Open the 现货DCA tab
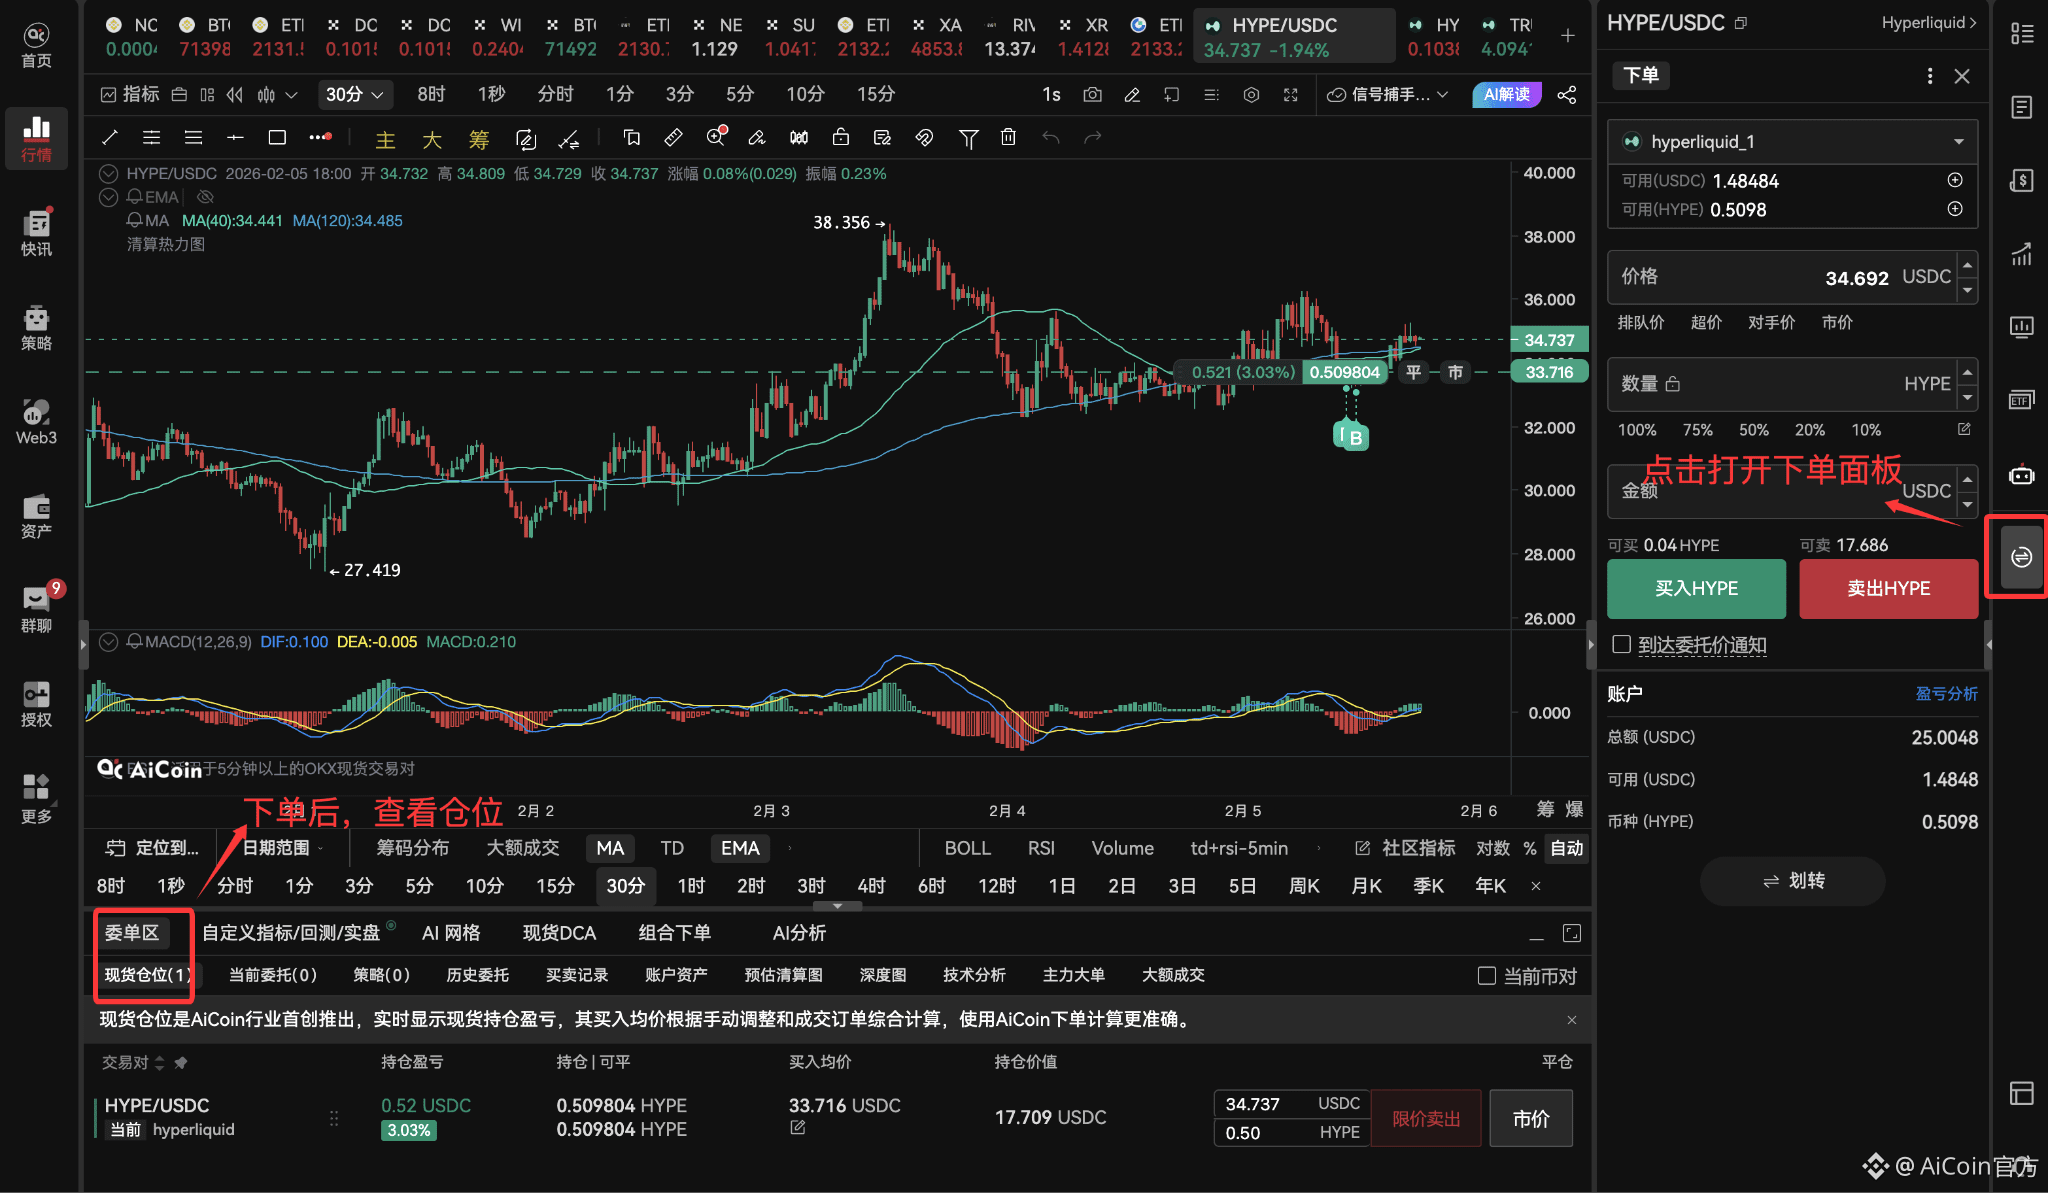The image size is (2048, 1193). pos(559,932)
